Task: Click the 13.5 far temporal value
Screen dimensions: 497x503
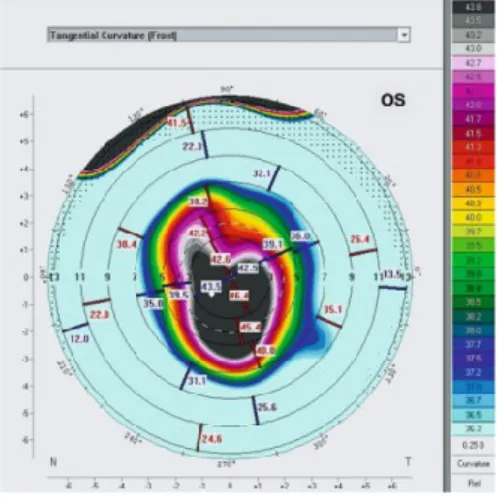Action: point(392,274)
